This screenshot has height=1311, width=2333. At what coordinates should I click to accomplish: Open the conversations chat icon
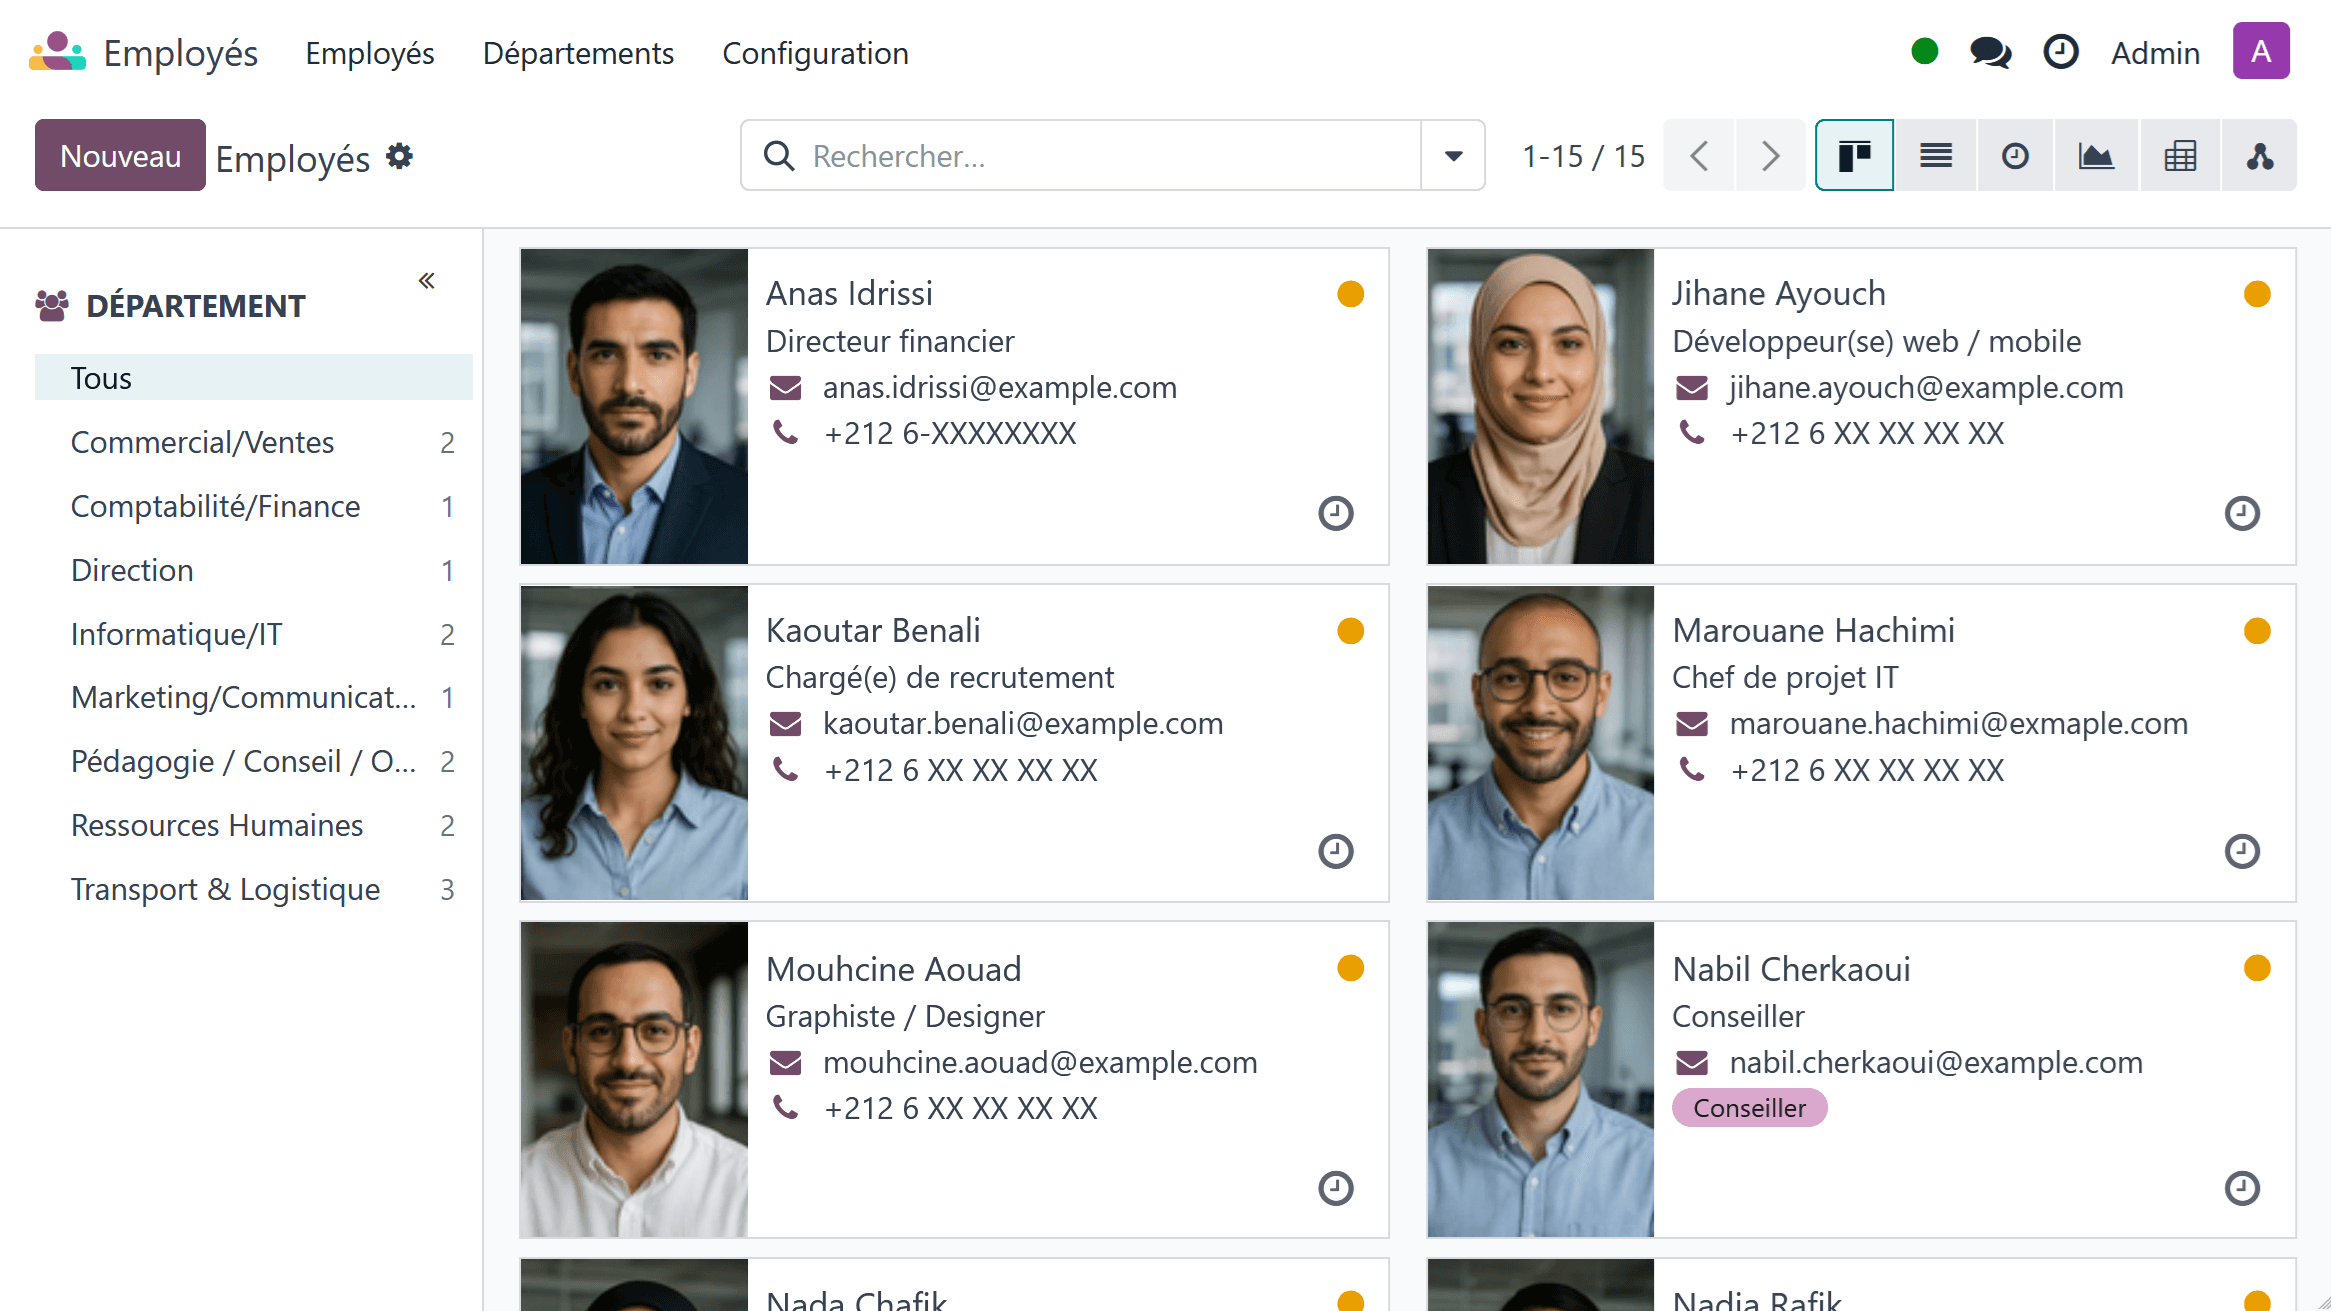1990,52
